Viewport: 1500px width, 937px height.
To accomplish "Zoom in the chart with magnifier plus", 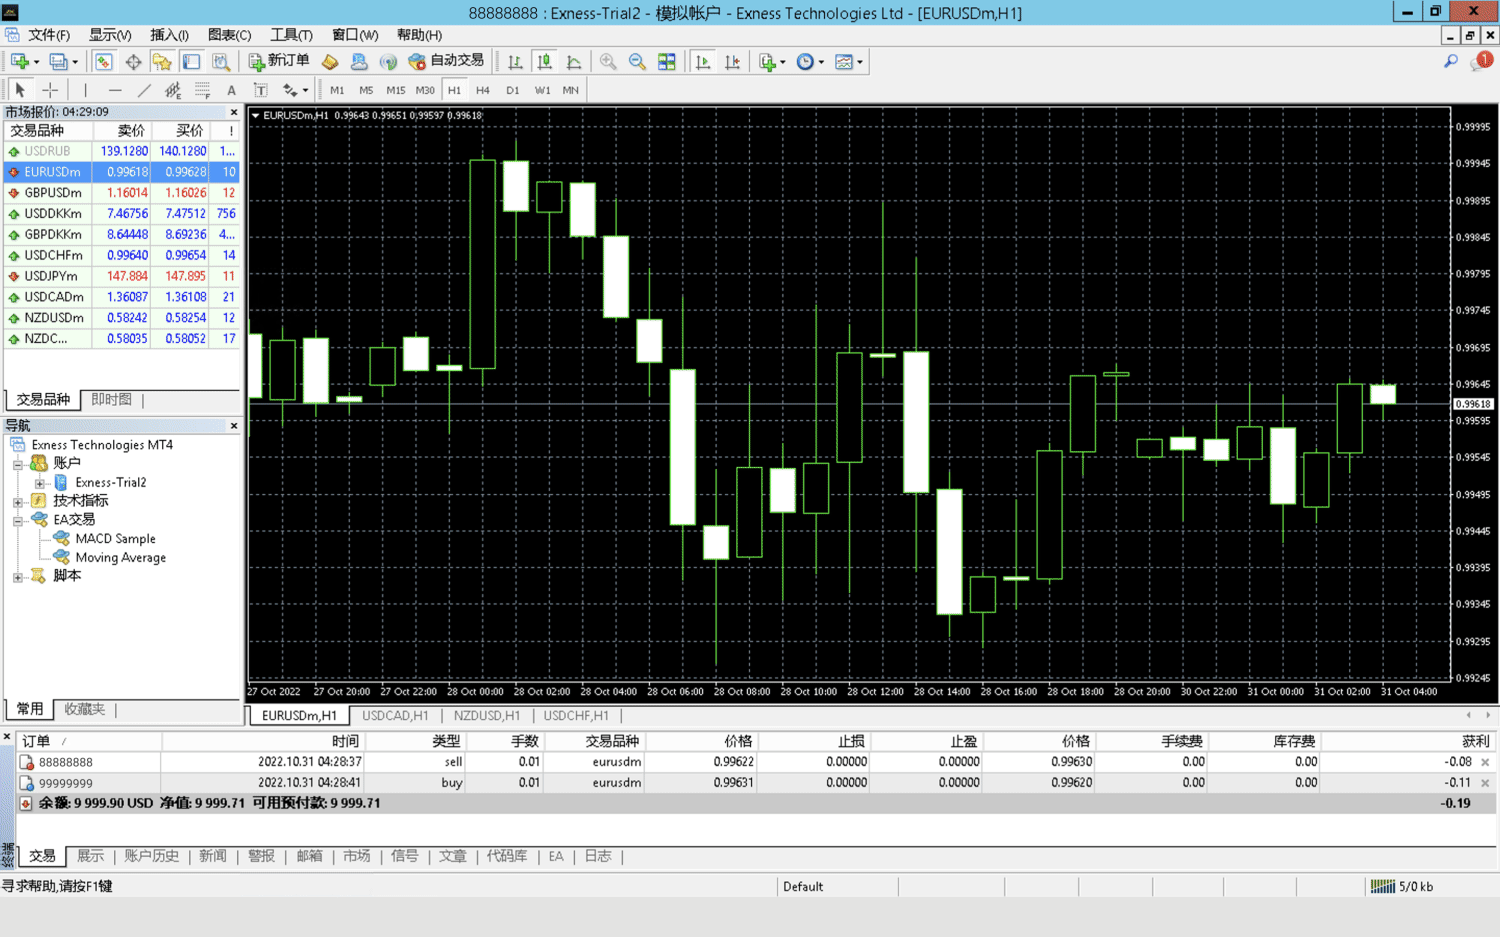I will (x=608, y=62).
